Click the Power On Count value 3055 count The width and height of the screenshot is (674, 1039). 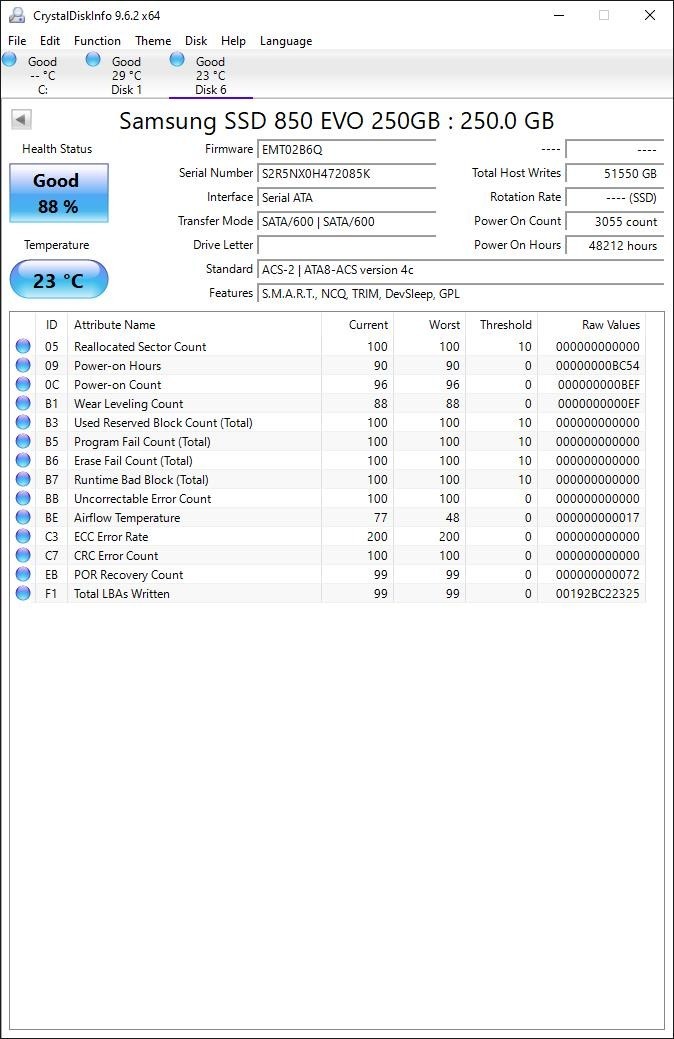pyautogui.click(x=614, y=221)
